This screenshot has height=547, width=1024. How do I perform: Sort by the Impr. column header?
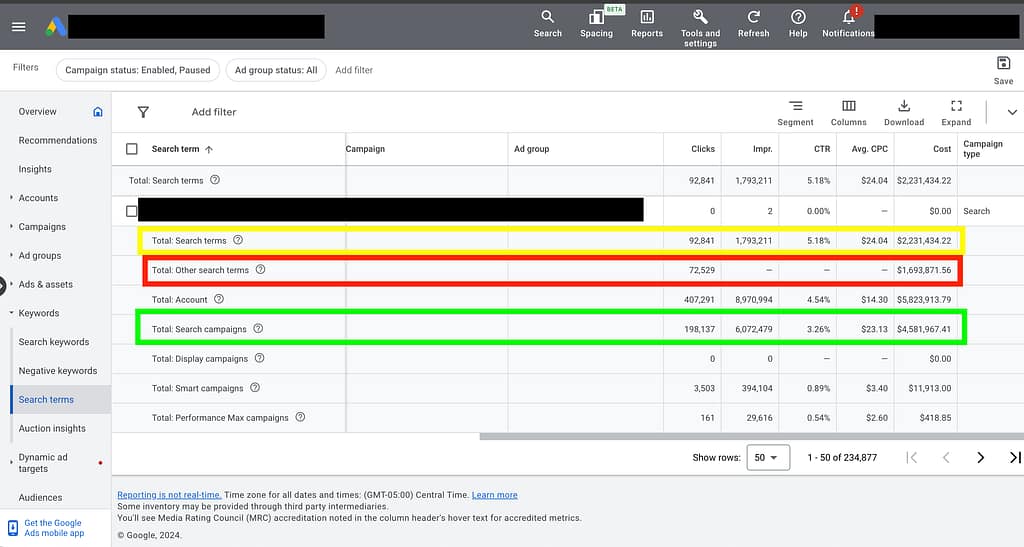pyautogui.click(x=762, y=149)
